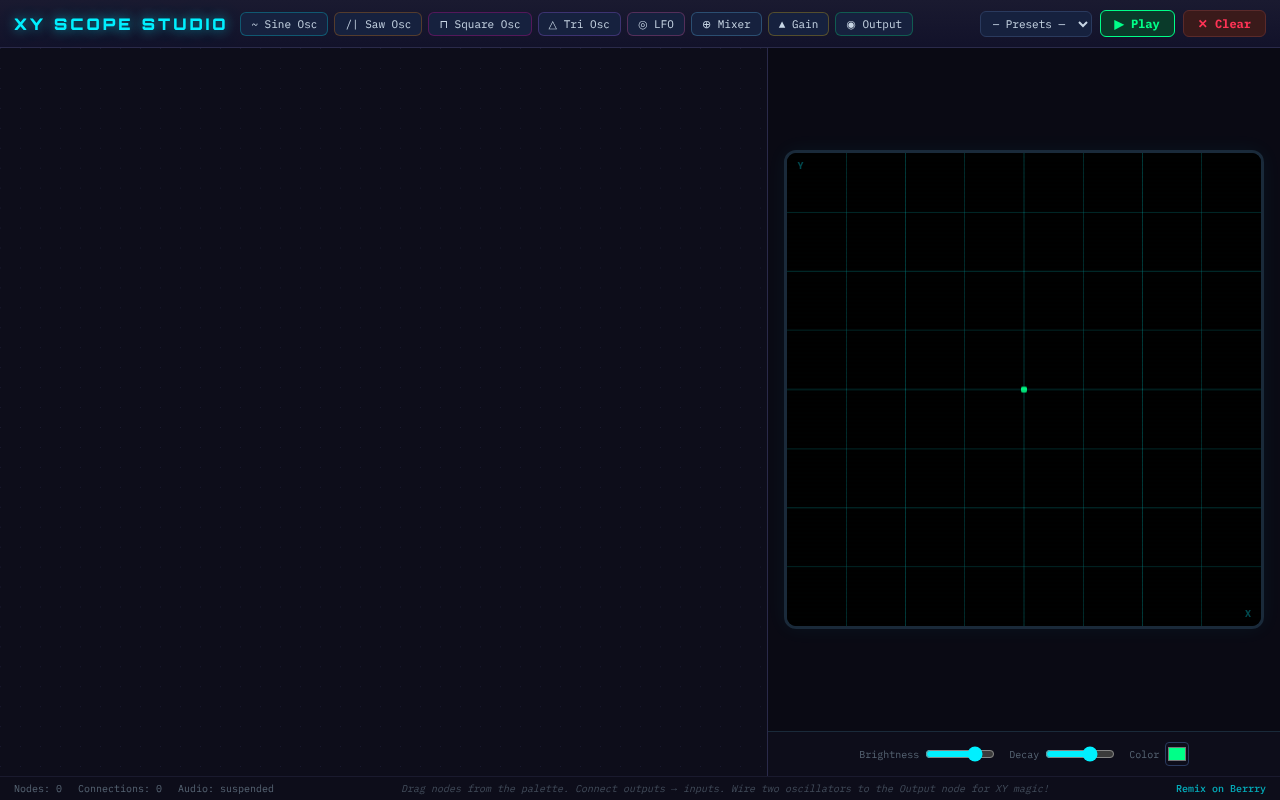Open the scope Color swatch picker
1280x800 pixels.
point(1177,754)
